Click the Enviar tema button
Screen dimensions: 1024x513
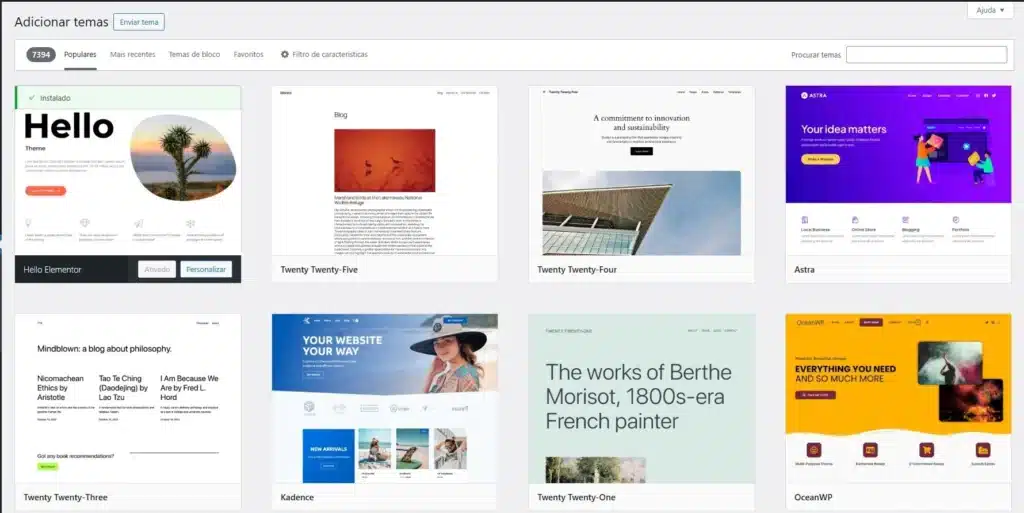tap(138, 22)
